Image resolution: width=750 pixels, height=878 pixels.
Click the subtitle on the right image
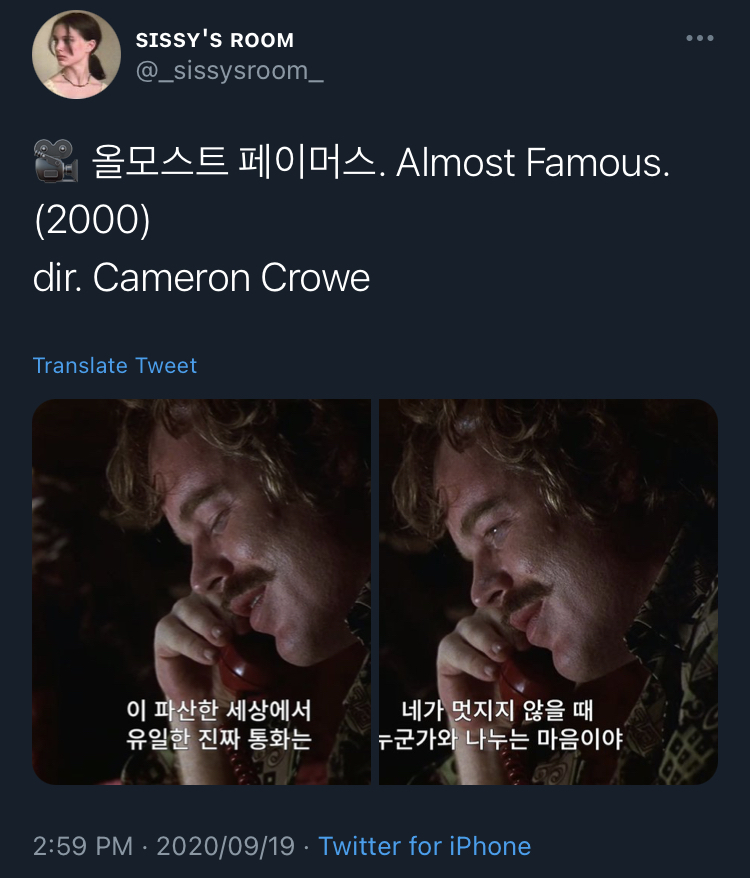(501, 725)
